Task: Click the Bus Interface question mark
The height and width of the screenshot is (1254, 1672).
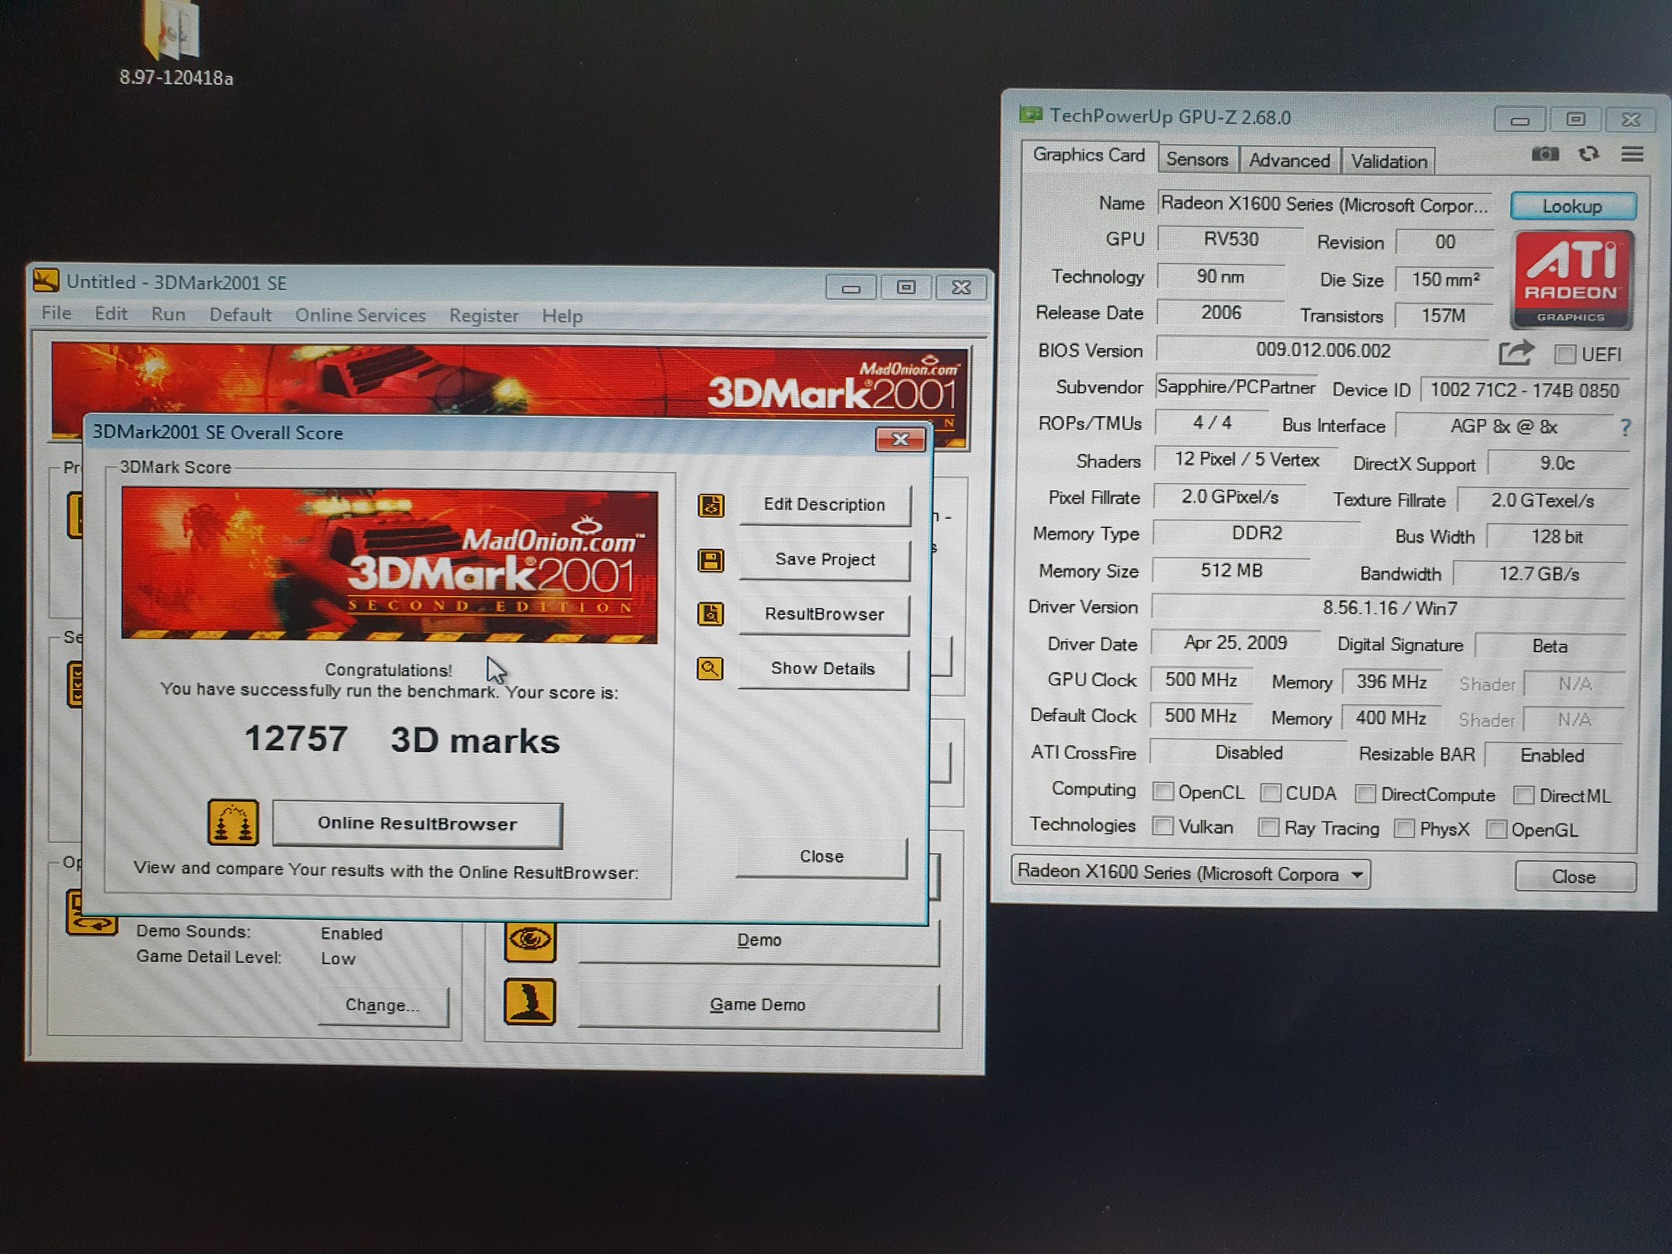Action: coord(1625,428)
